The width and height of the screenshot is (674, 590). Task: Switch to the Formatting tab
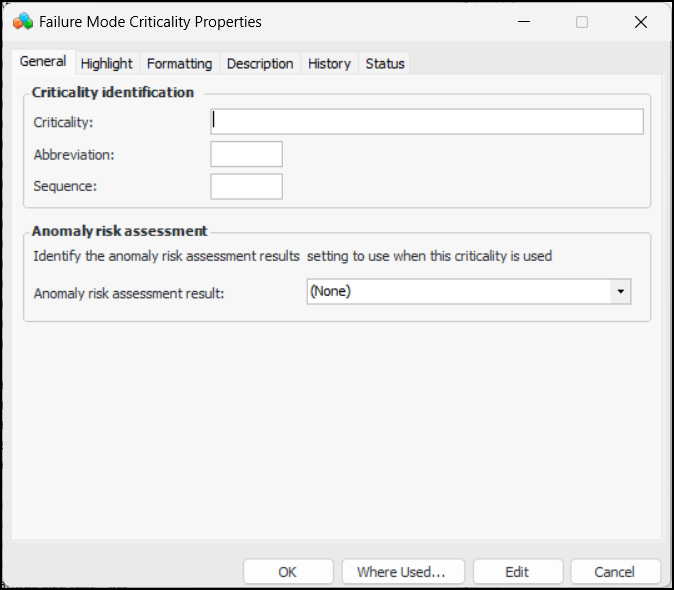pos(179,63)
